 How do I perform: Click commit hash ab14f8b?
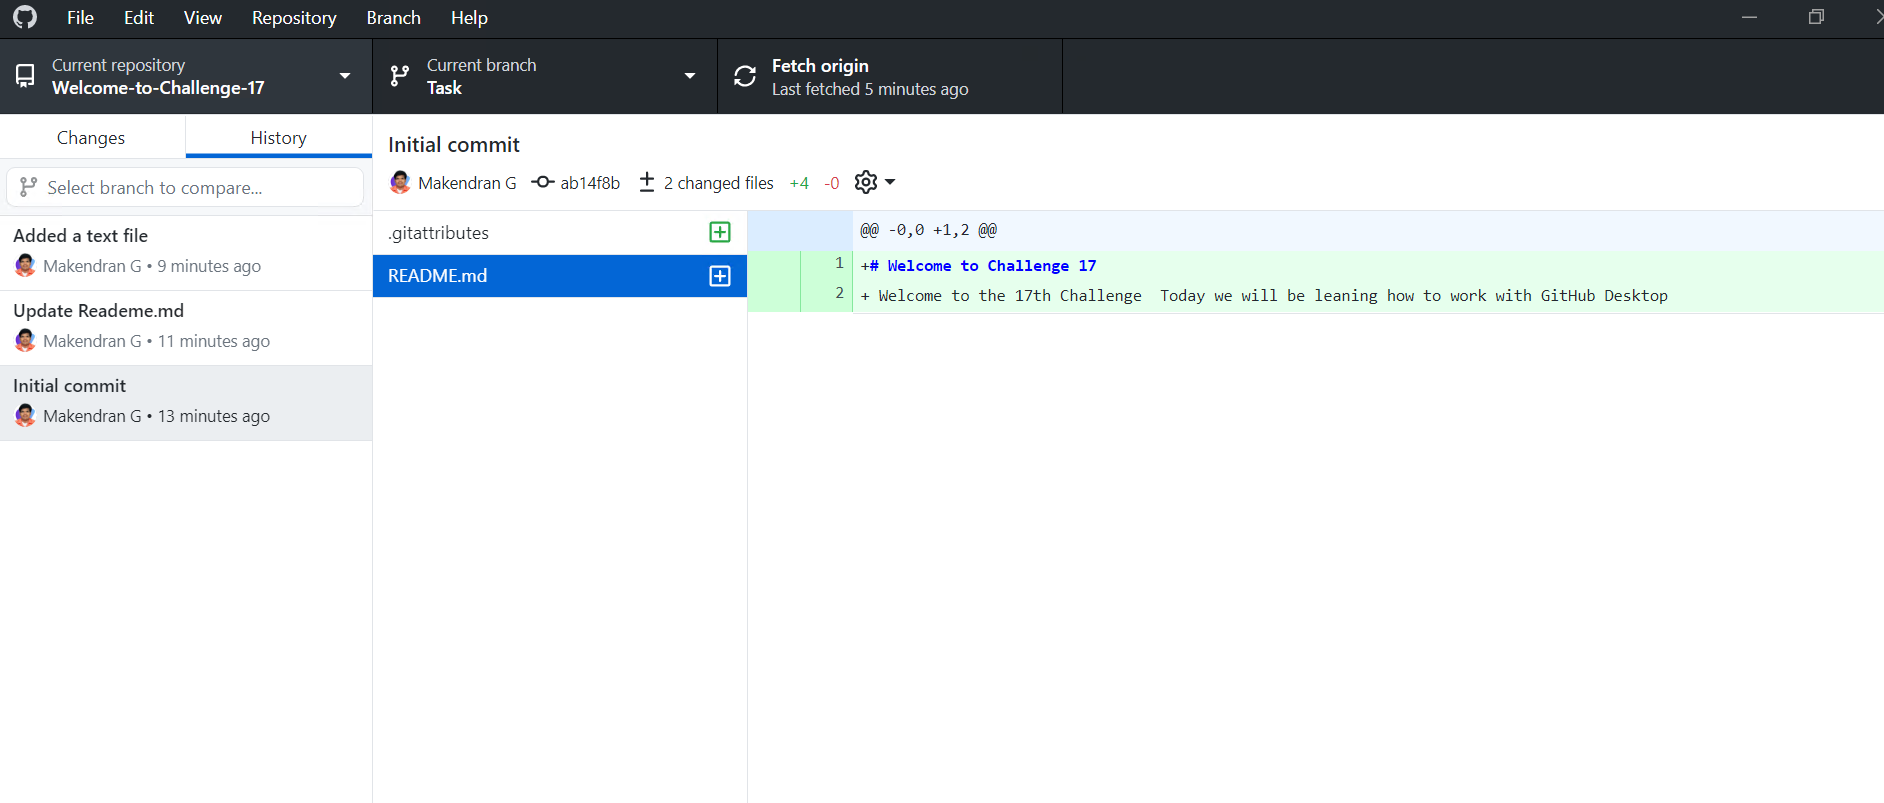point(590,183)
